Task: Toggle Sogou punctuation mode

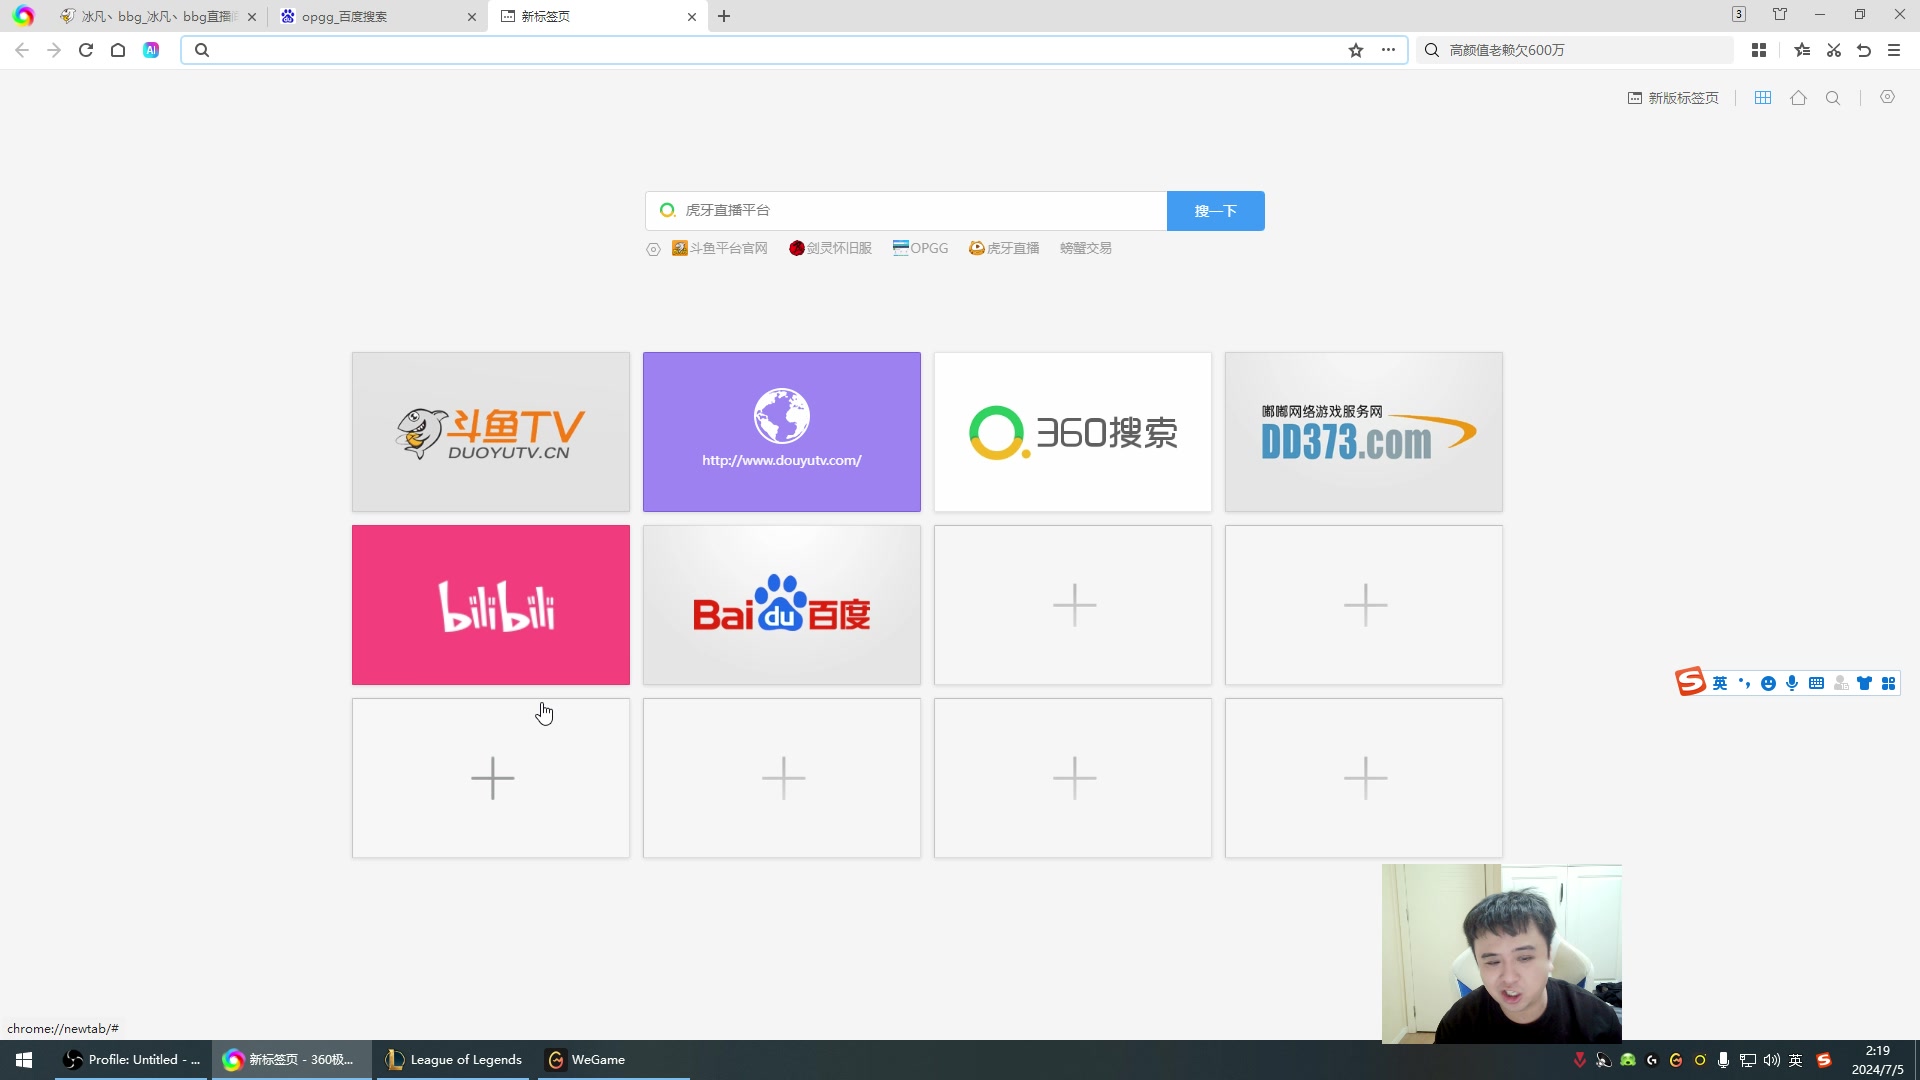Action: pyautogui.click(x=1744, y=683)
